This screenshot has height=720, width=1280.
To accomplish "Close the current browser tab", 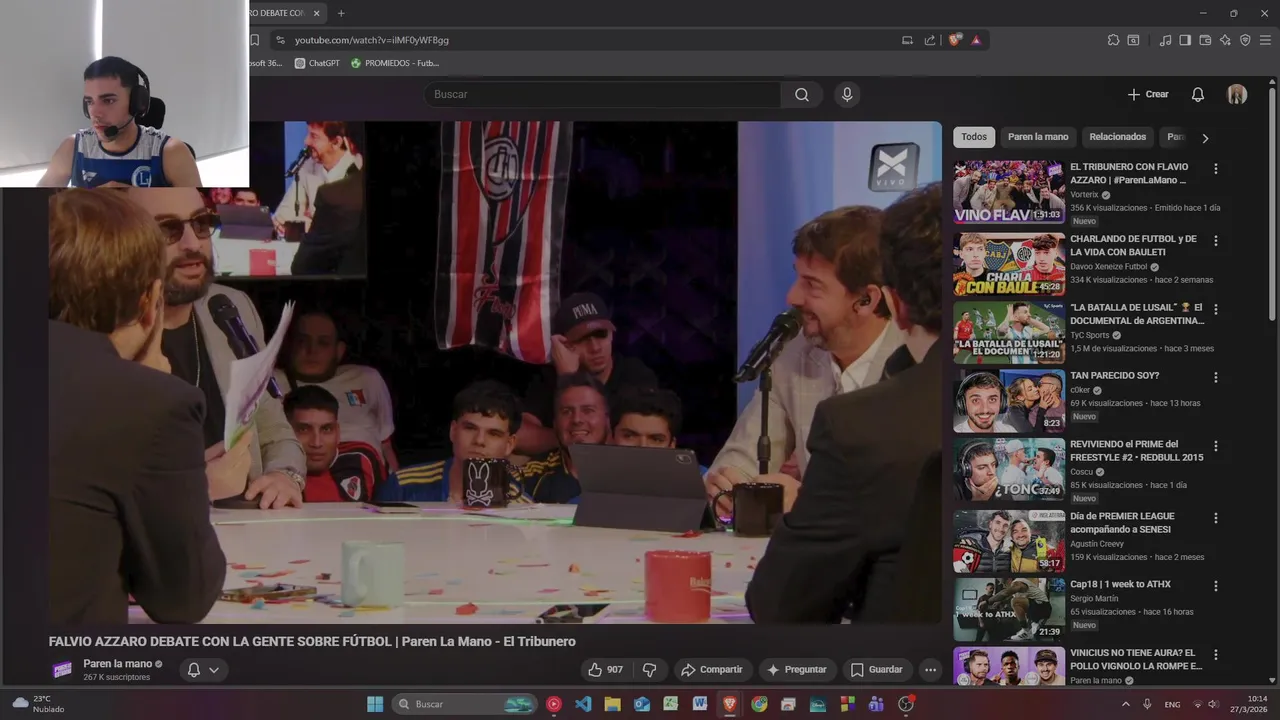I will click(316, 13).
